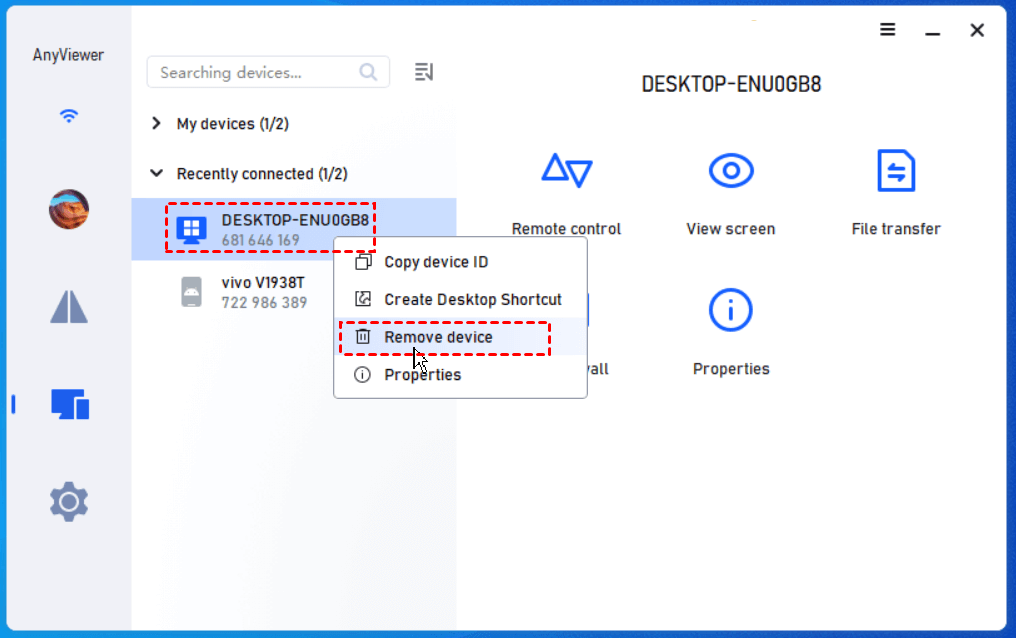The image size is (1016, 638).
Task: Click the AnyViewer app title
Action: pyautogui.click(x=68, y=55)
